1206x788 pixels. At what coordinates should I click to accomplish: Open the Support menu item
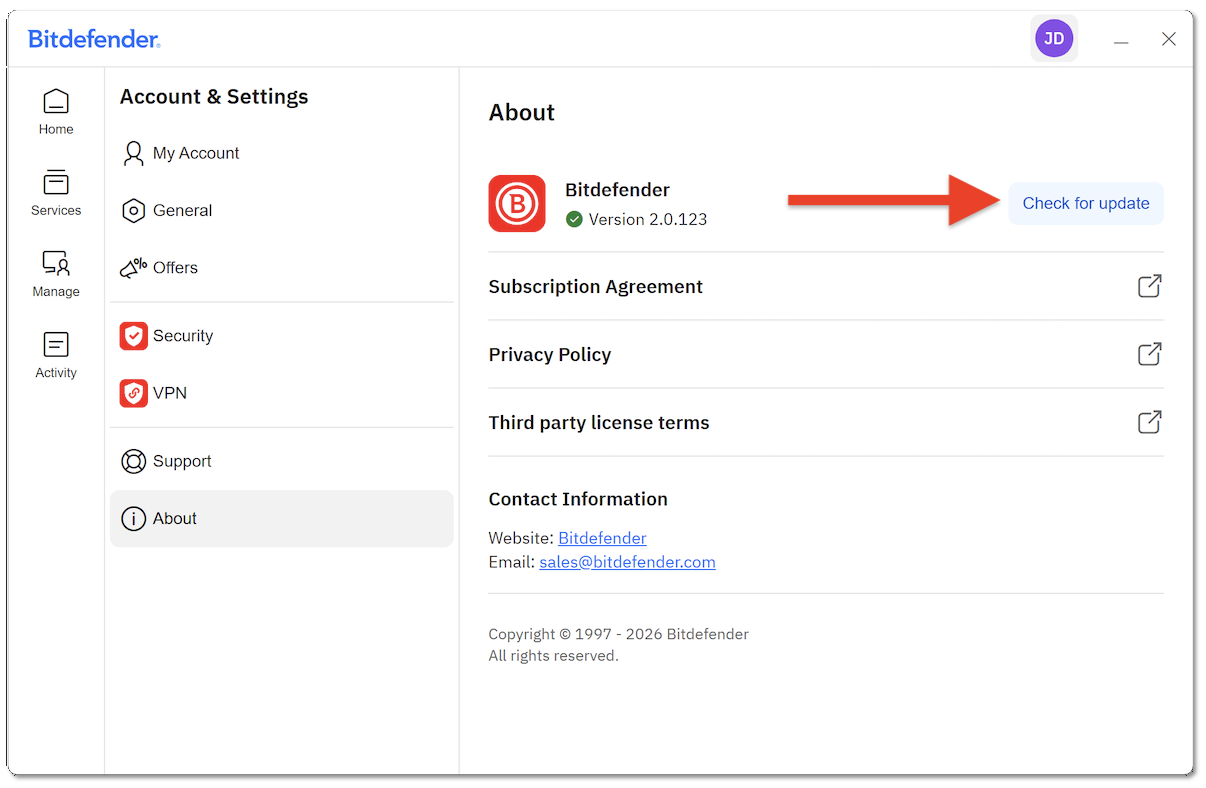coord(282,461)
